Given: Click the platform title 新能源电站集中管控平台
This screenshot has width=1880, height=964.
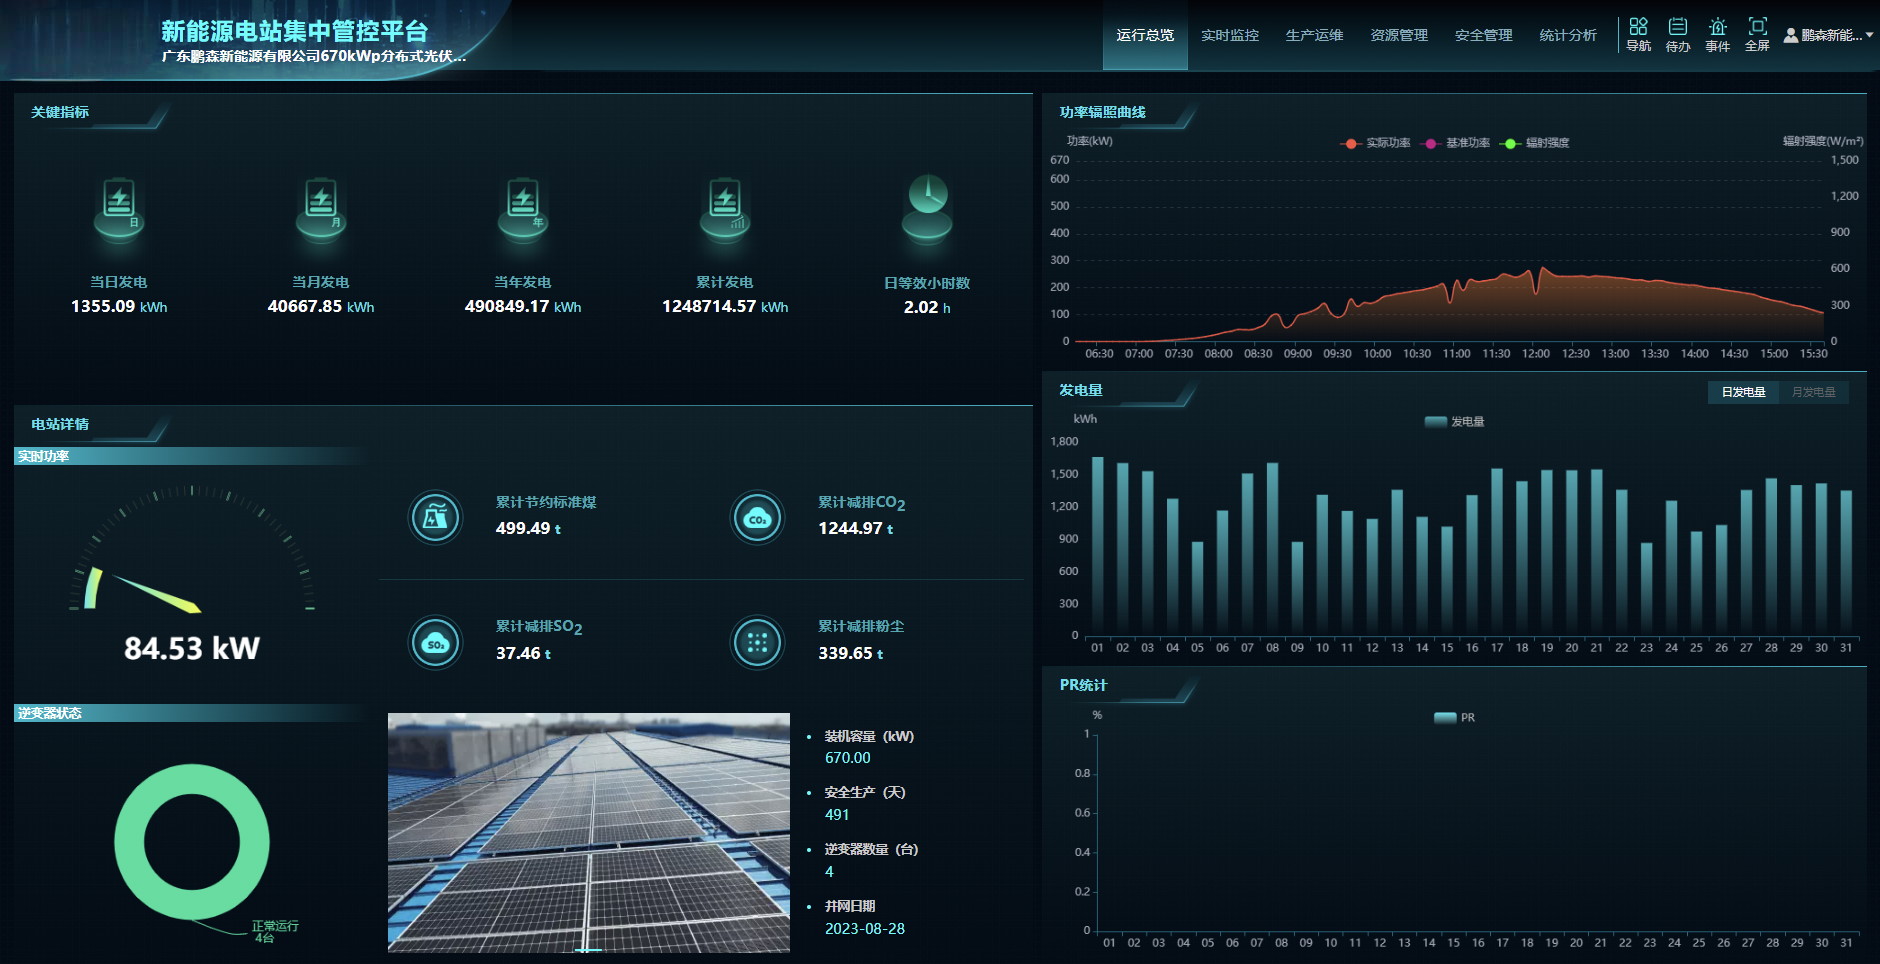Looking at the screenshot, I should pos(294,31).
